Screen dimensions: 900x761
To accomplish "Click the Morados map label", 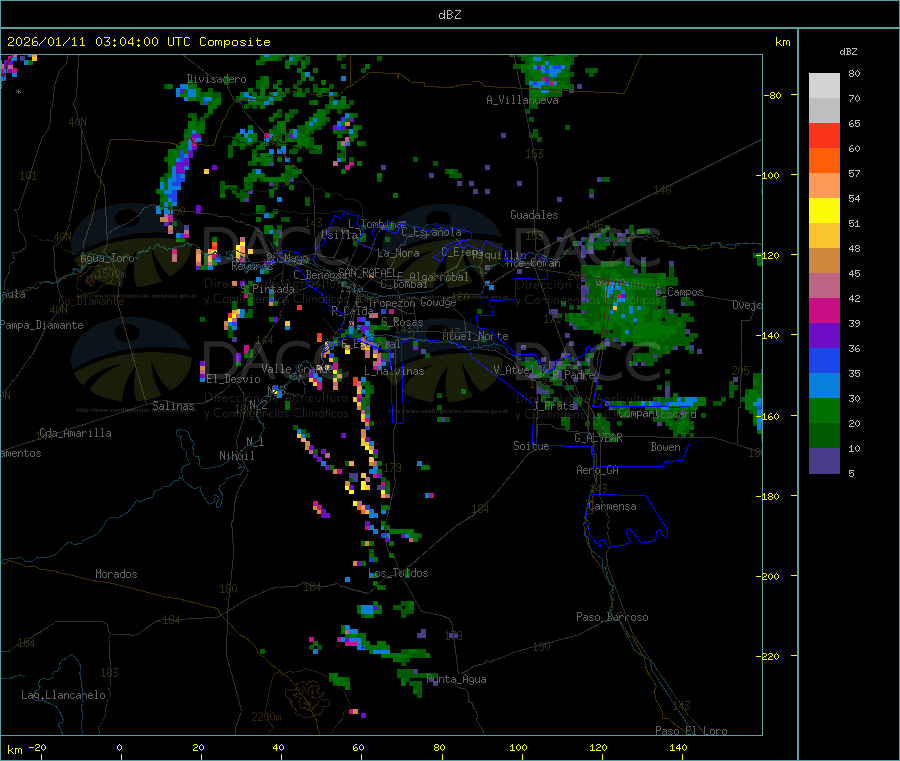I will (116, 574).
